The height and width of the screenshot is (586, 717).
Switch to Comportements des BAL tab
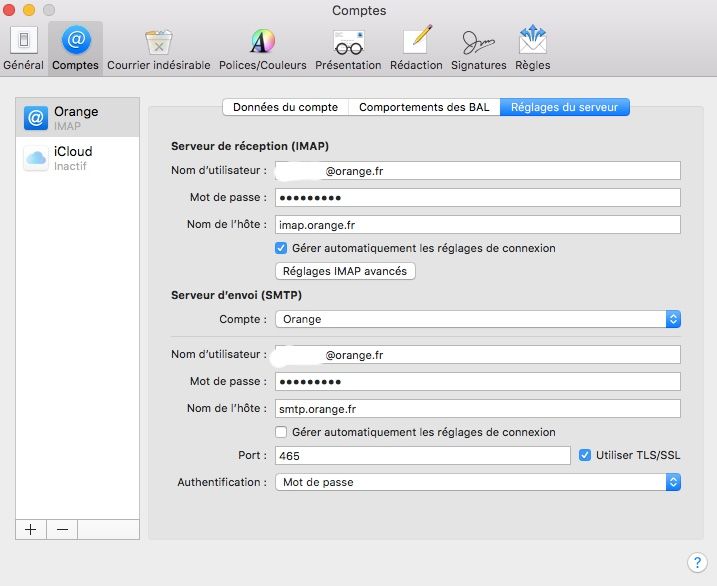(x=424, y=107)
